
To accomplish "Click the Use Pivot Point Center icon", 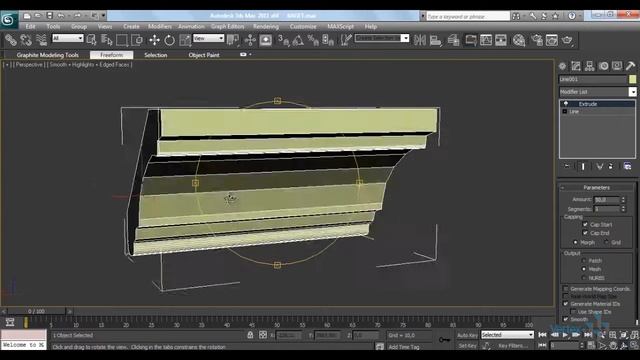I will [233, 40].
